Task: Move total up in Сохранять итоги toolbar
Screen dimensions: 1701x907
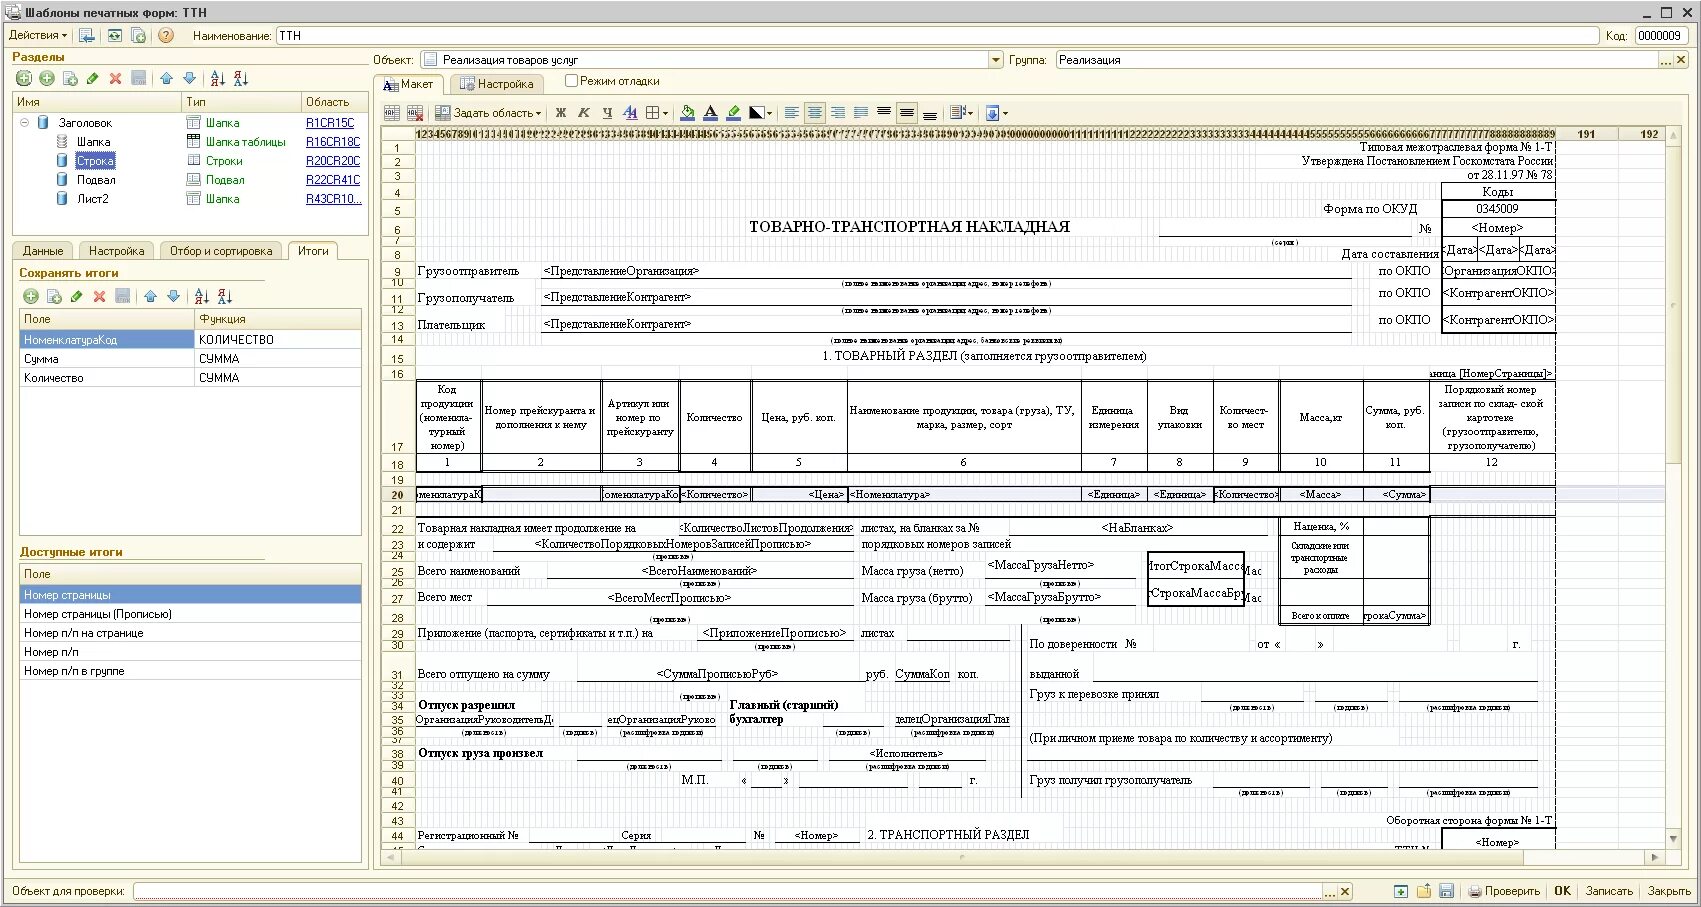Action: coord(150,296)
